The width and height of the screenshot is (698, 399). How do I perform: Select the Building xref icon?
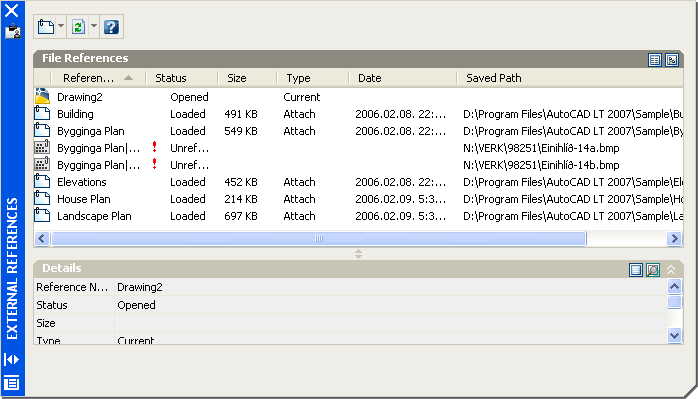coord(42,114)
